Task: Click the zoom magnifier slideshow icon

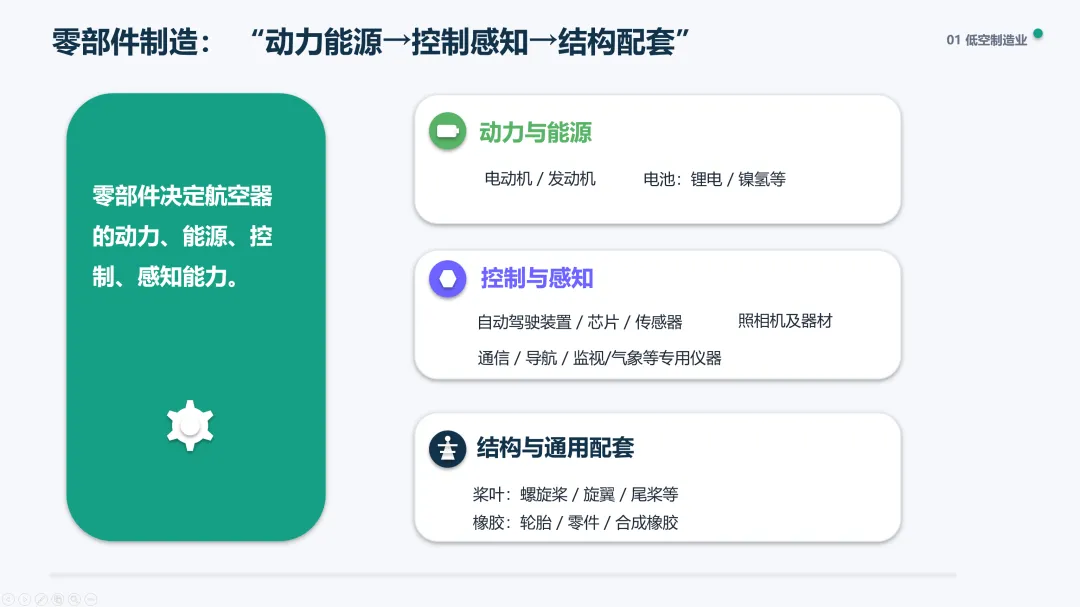Action: click(74, 599)
